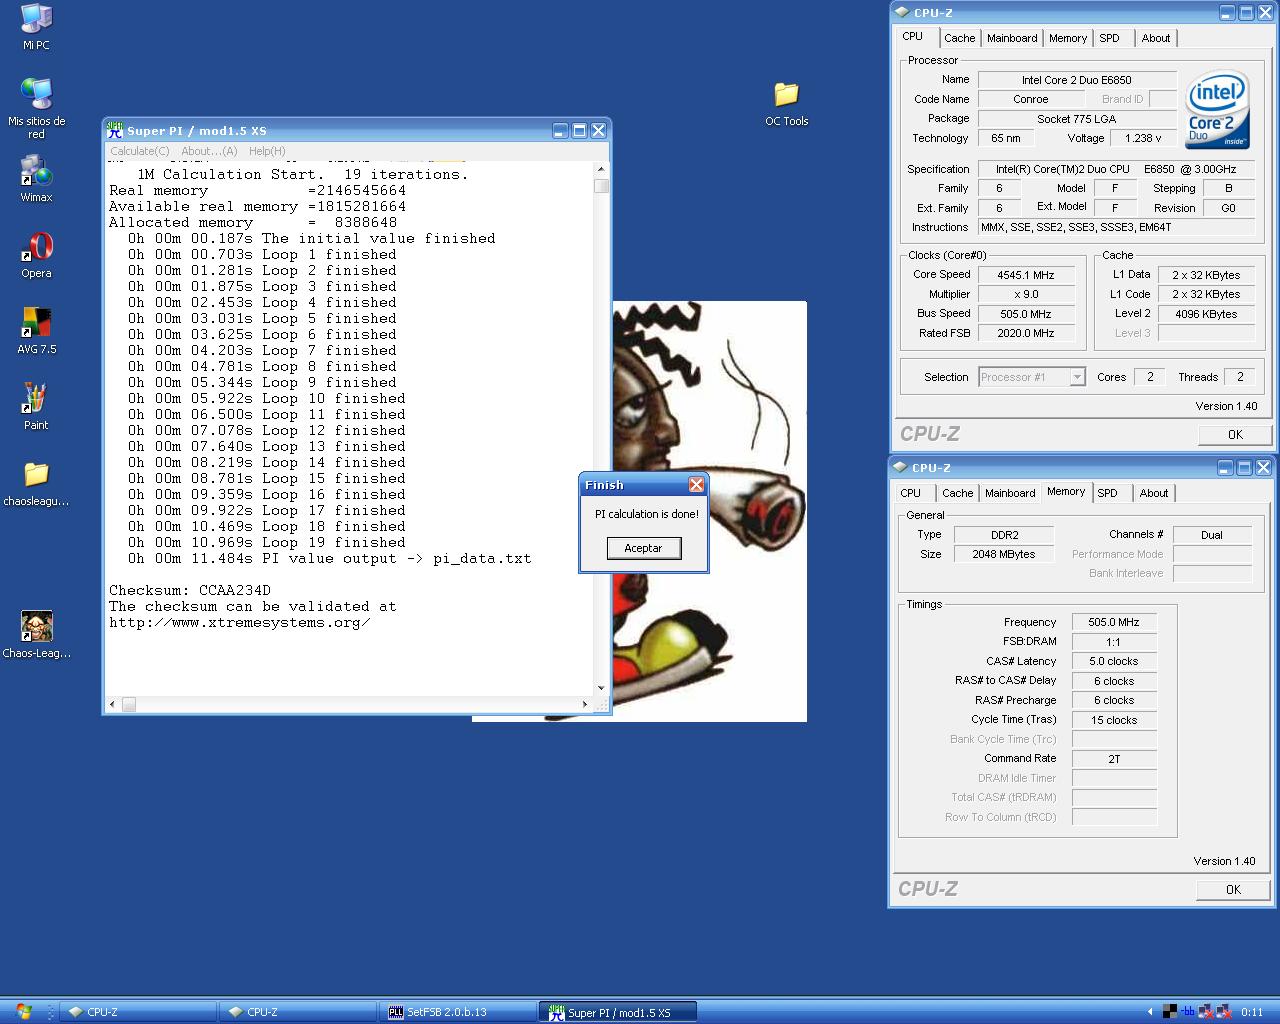Click Super PI vertical scrollbar up arrow
1280x1024 pixels.
[601, 169]
